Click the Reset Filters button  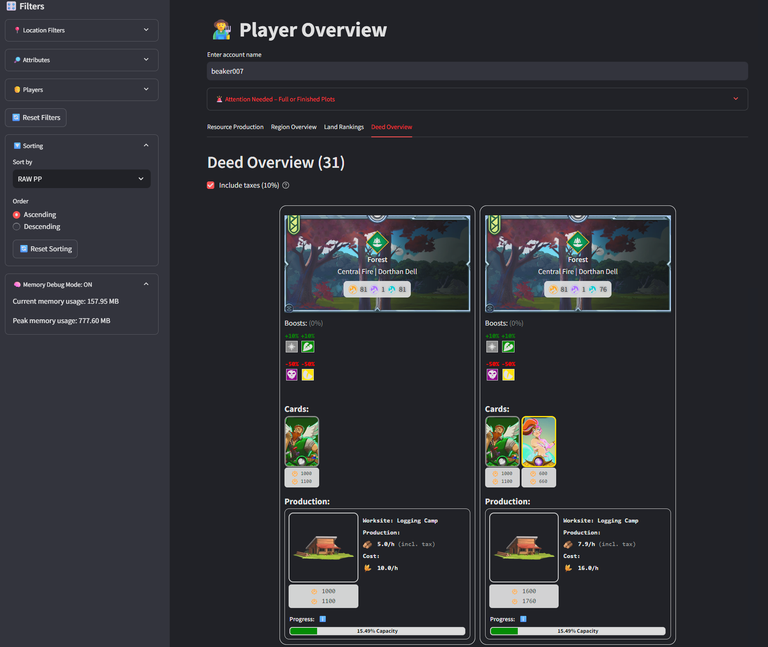36,118
